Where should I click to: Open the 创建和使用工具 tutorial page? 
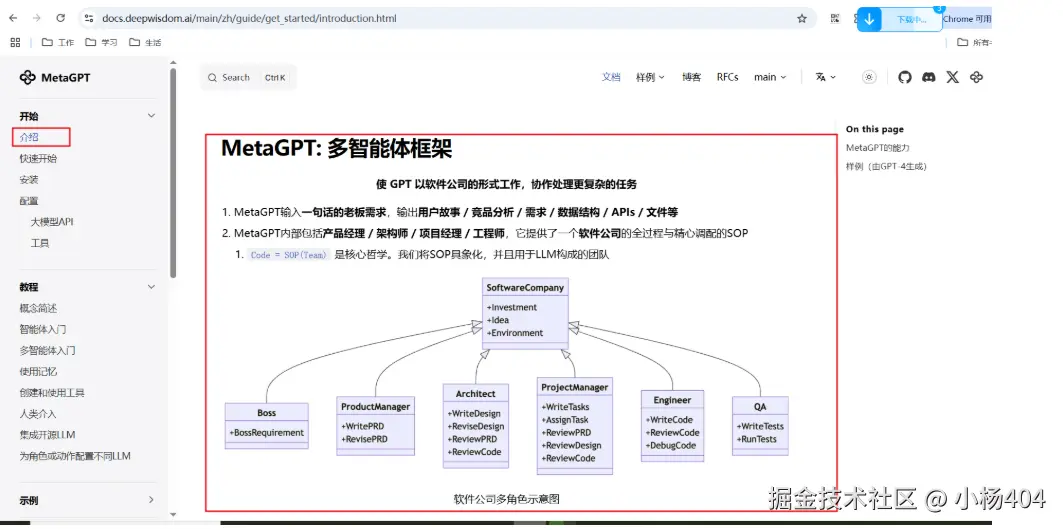click(52, 392)
